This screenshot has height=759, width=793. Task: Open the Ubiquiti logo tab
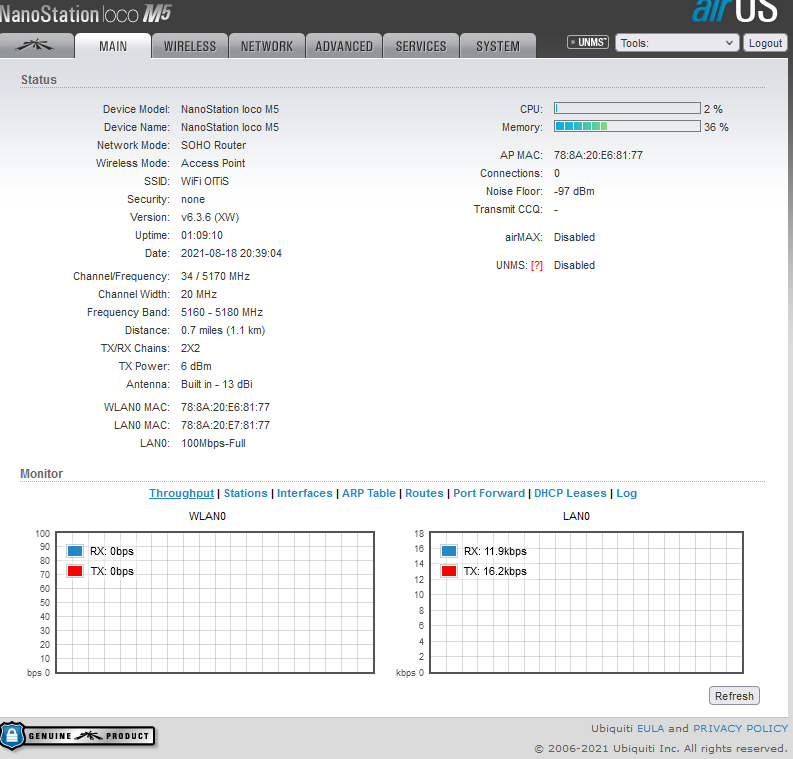(36, 46)
